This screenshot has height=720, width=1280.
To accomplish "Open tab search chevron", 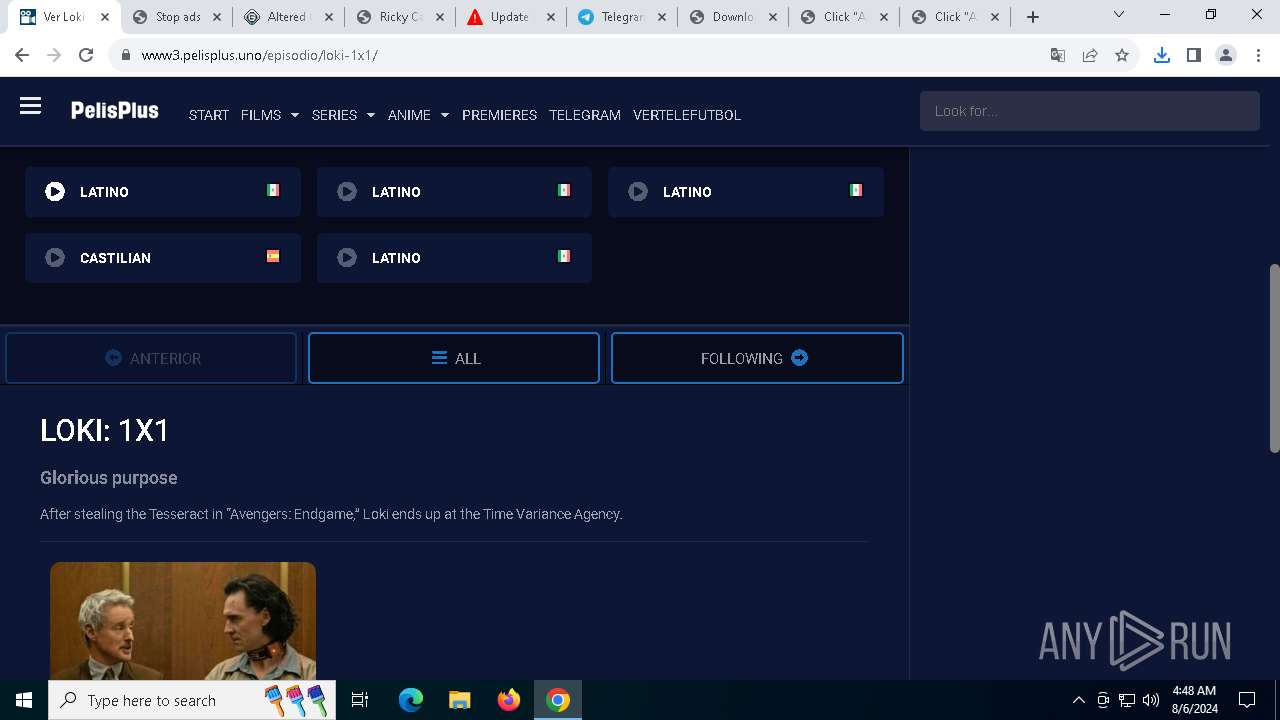I will (x=1119, y=15).
